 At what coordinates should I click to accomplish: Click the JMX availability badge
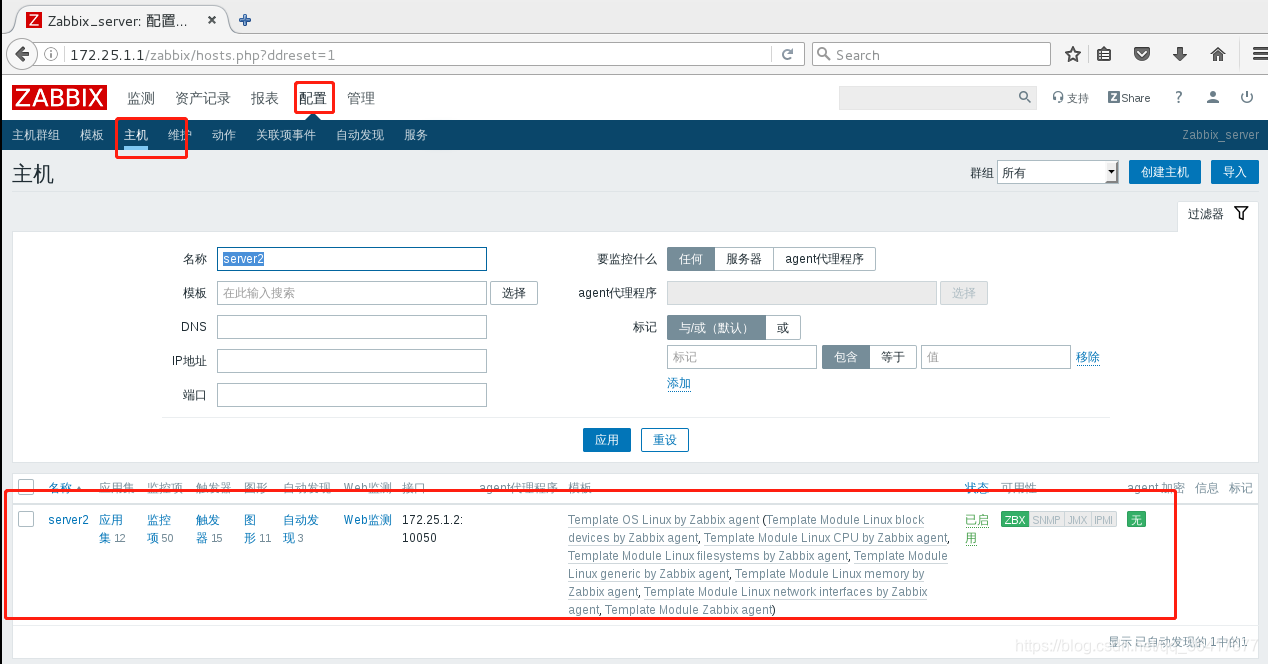[x=1077, y=519]
